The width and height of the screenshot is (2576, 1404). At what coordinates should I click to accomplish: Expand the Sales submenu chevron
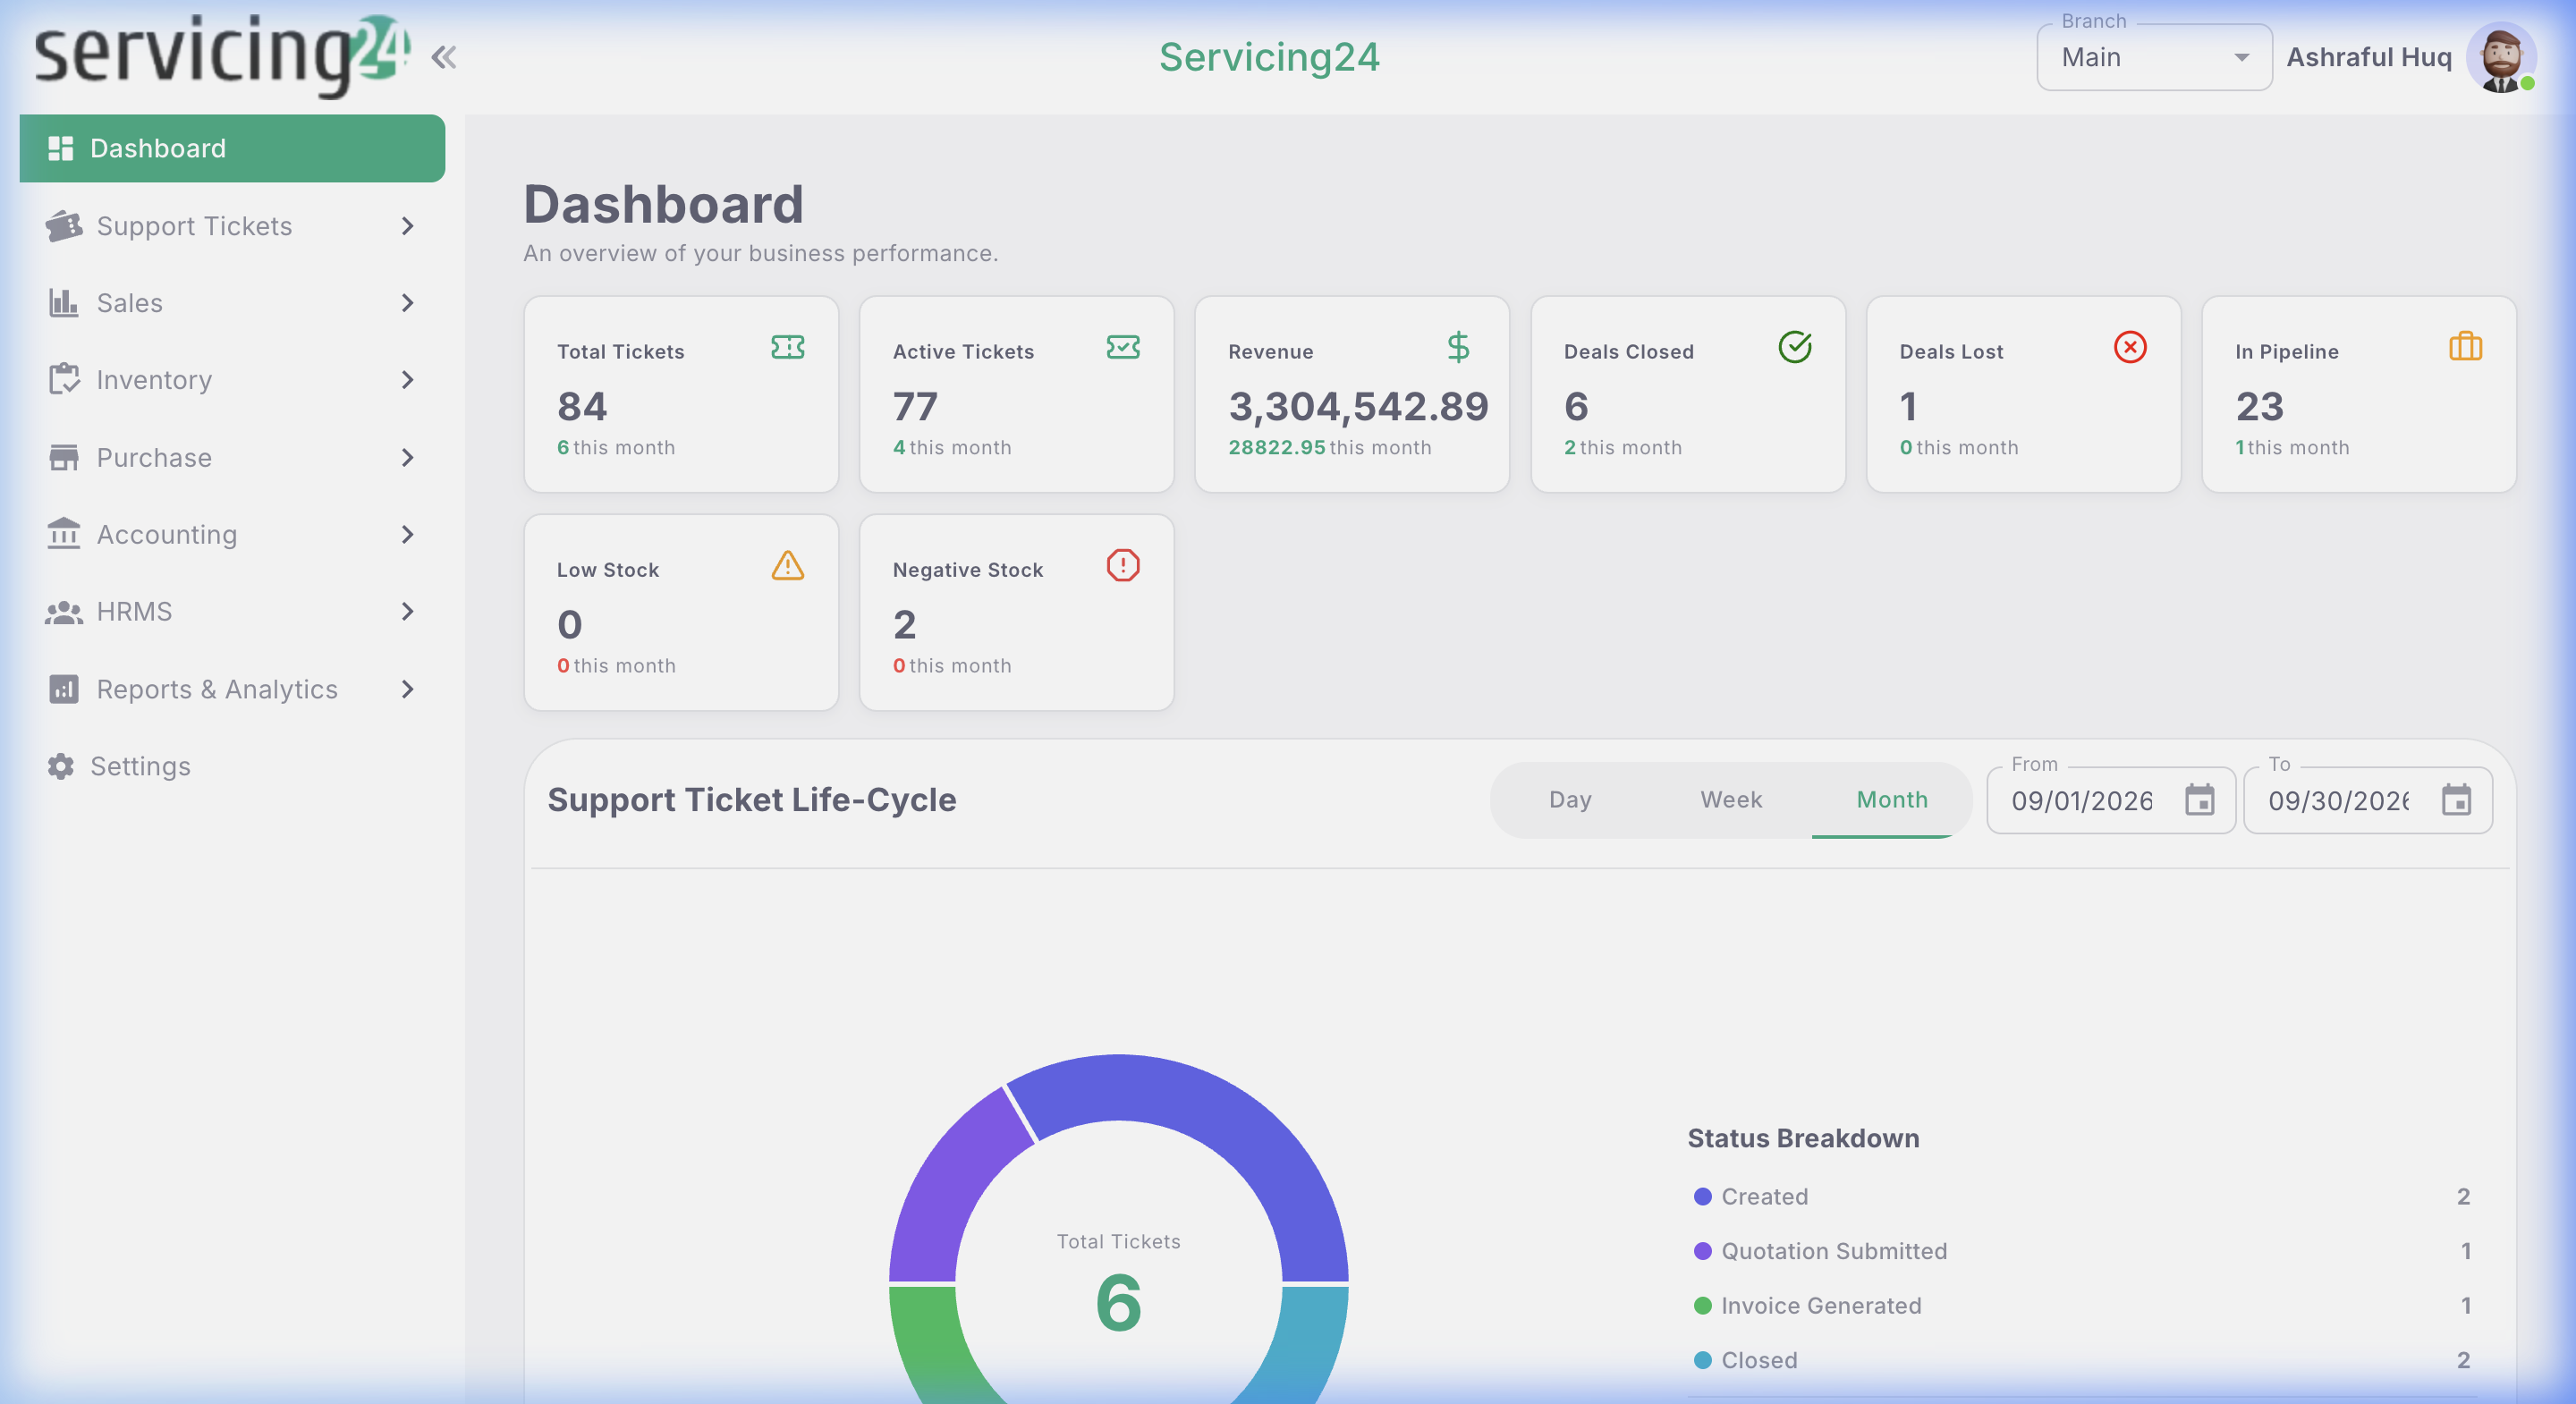point(407,303)
